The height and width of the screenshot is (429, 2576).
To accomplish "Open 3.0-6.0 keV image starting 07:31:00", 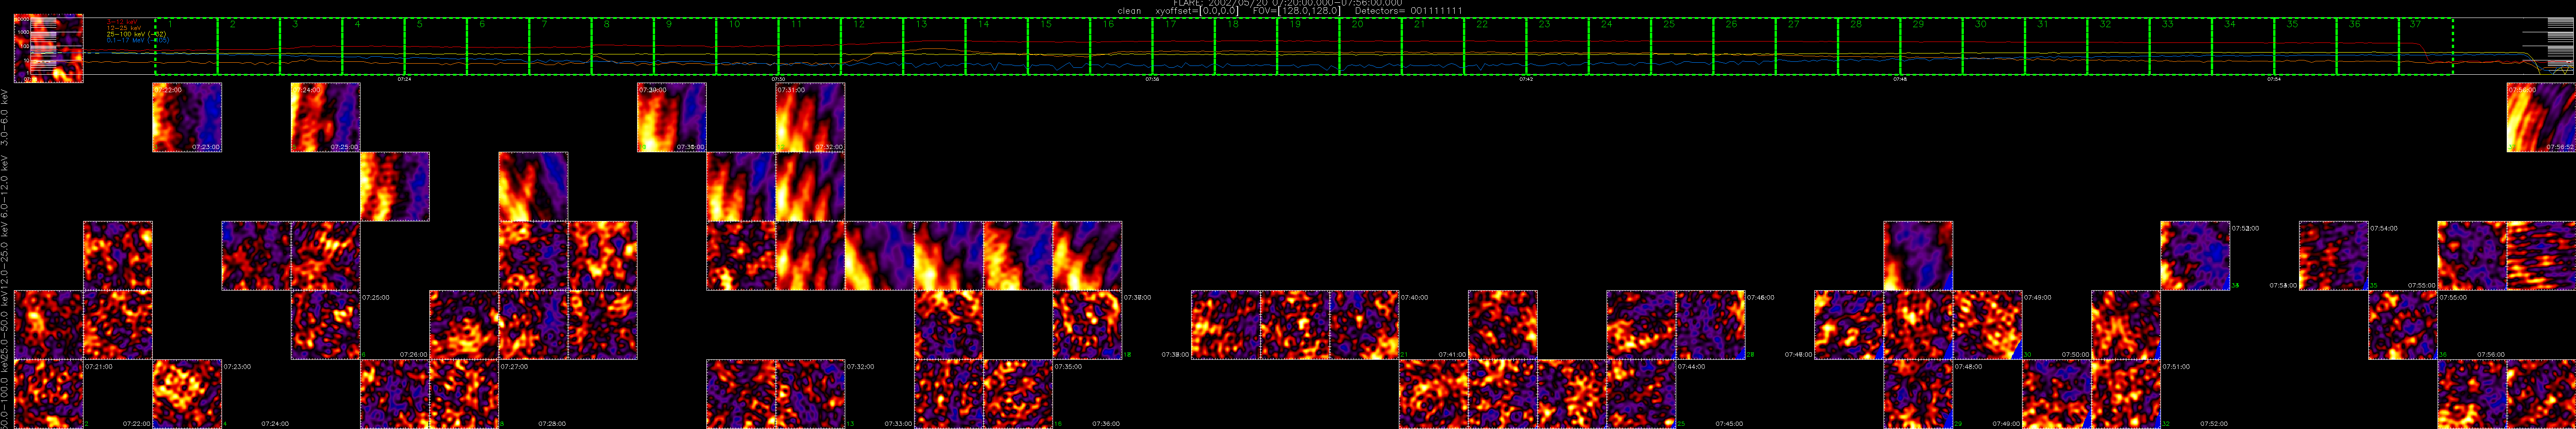I will coord(811,117).
